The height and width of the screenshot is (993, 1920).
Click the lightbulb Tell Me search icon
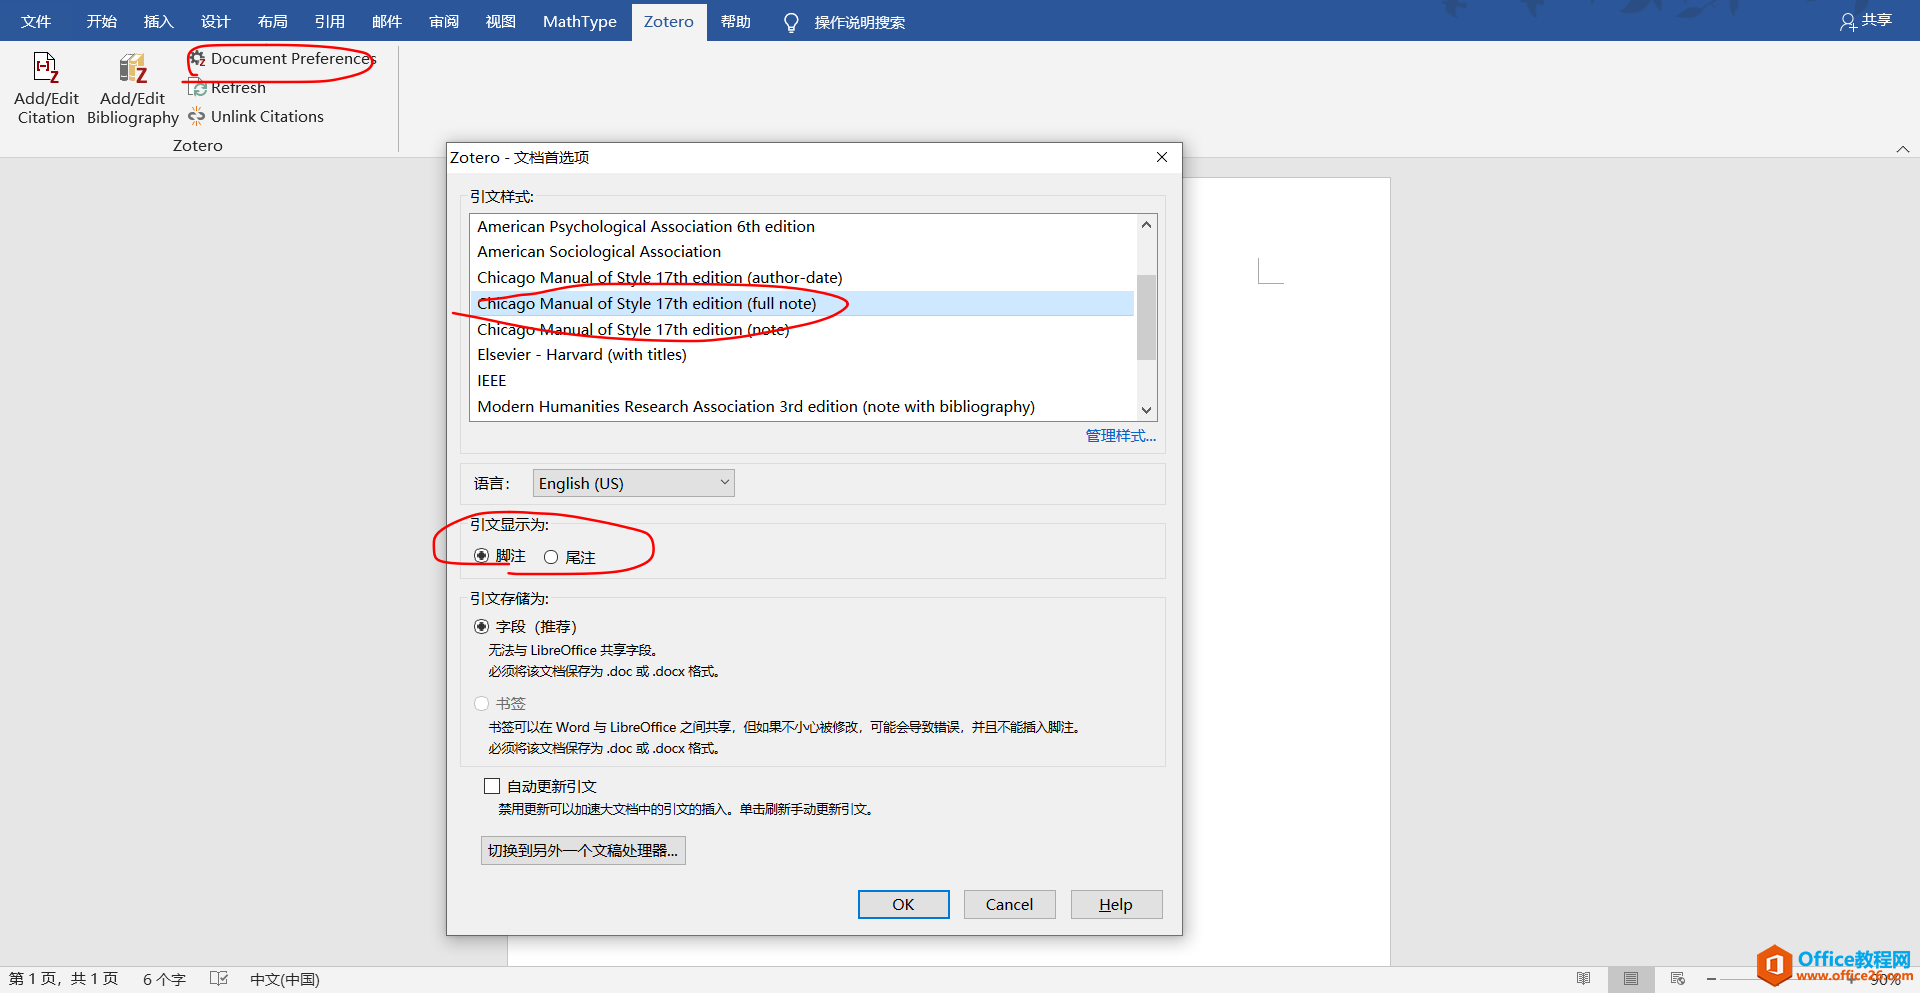[791, 22]
